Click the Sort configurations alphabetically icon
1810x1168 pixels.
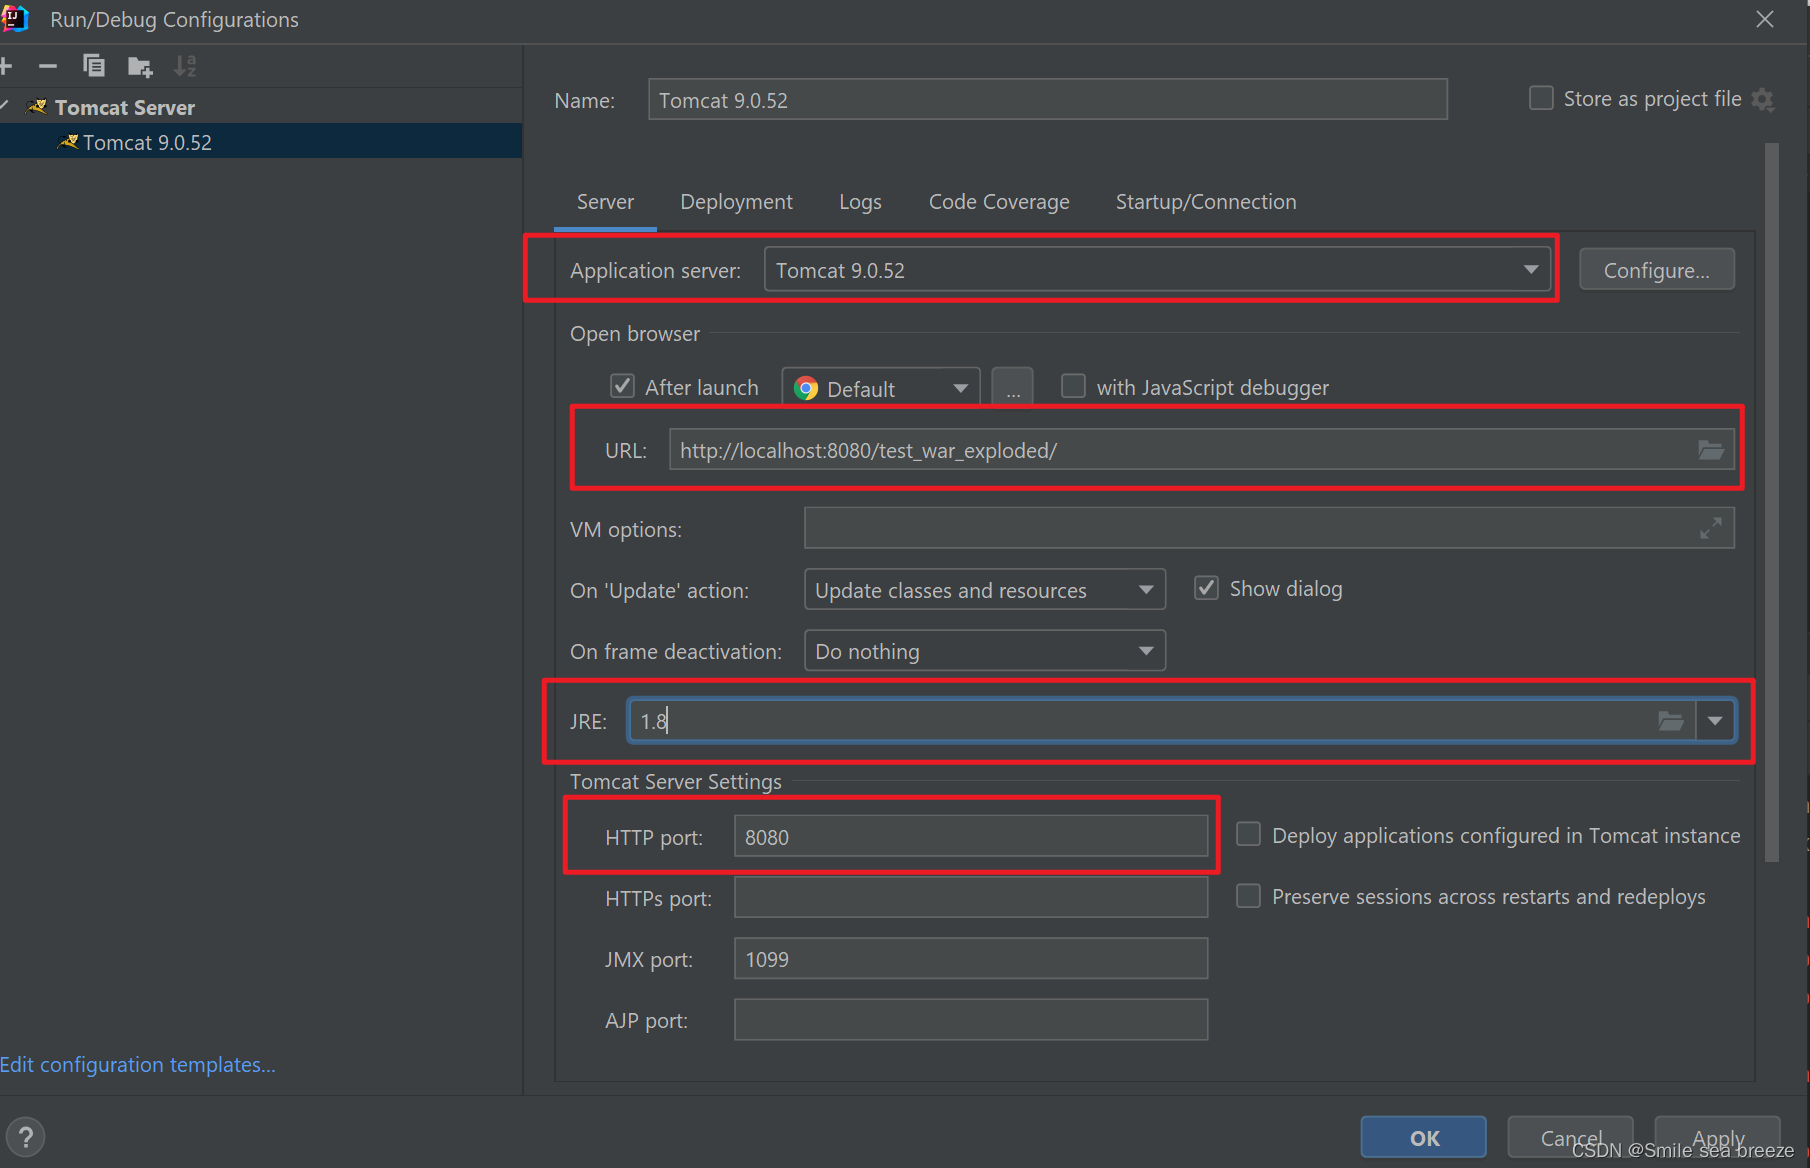(x=185, y=66)
